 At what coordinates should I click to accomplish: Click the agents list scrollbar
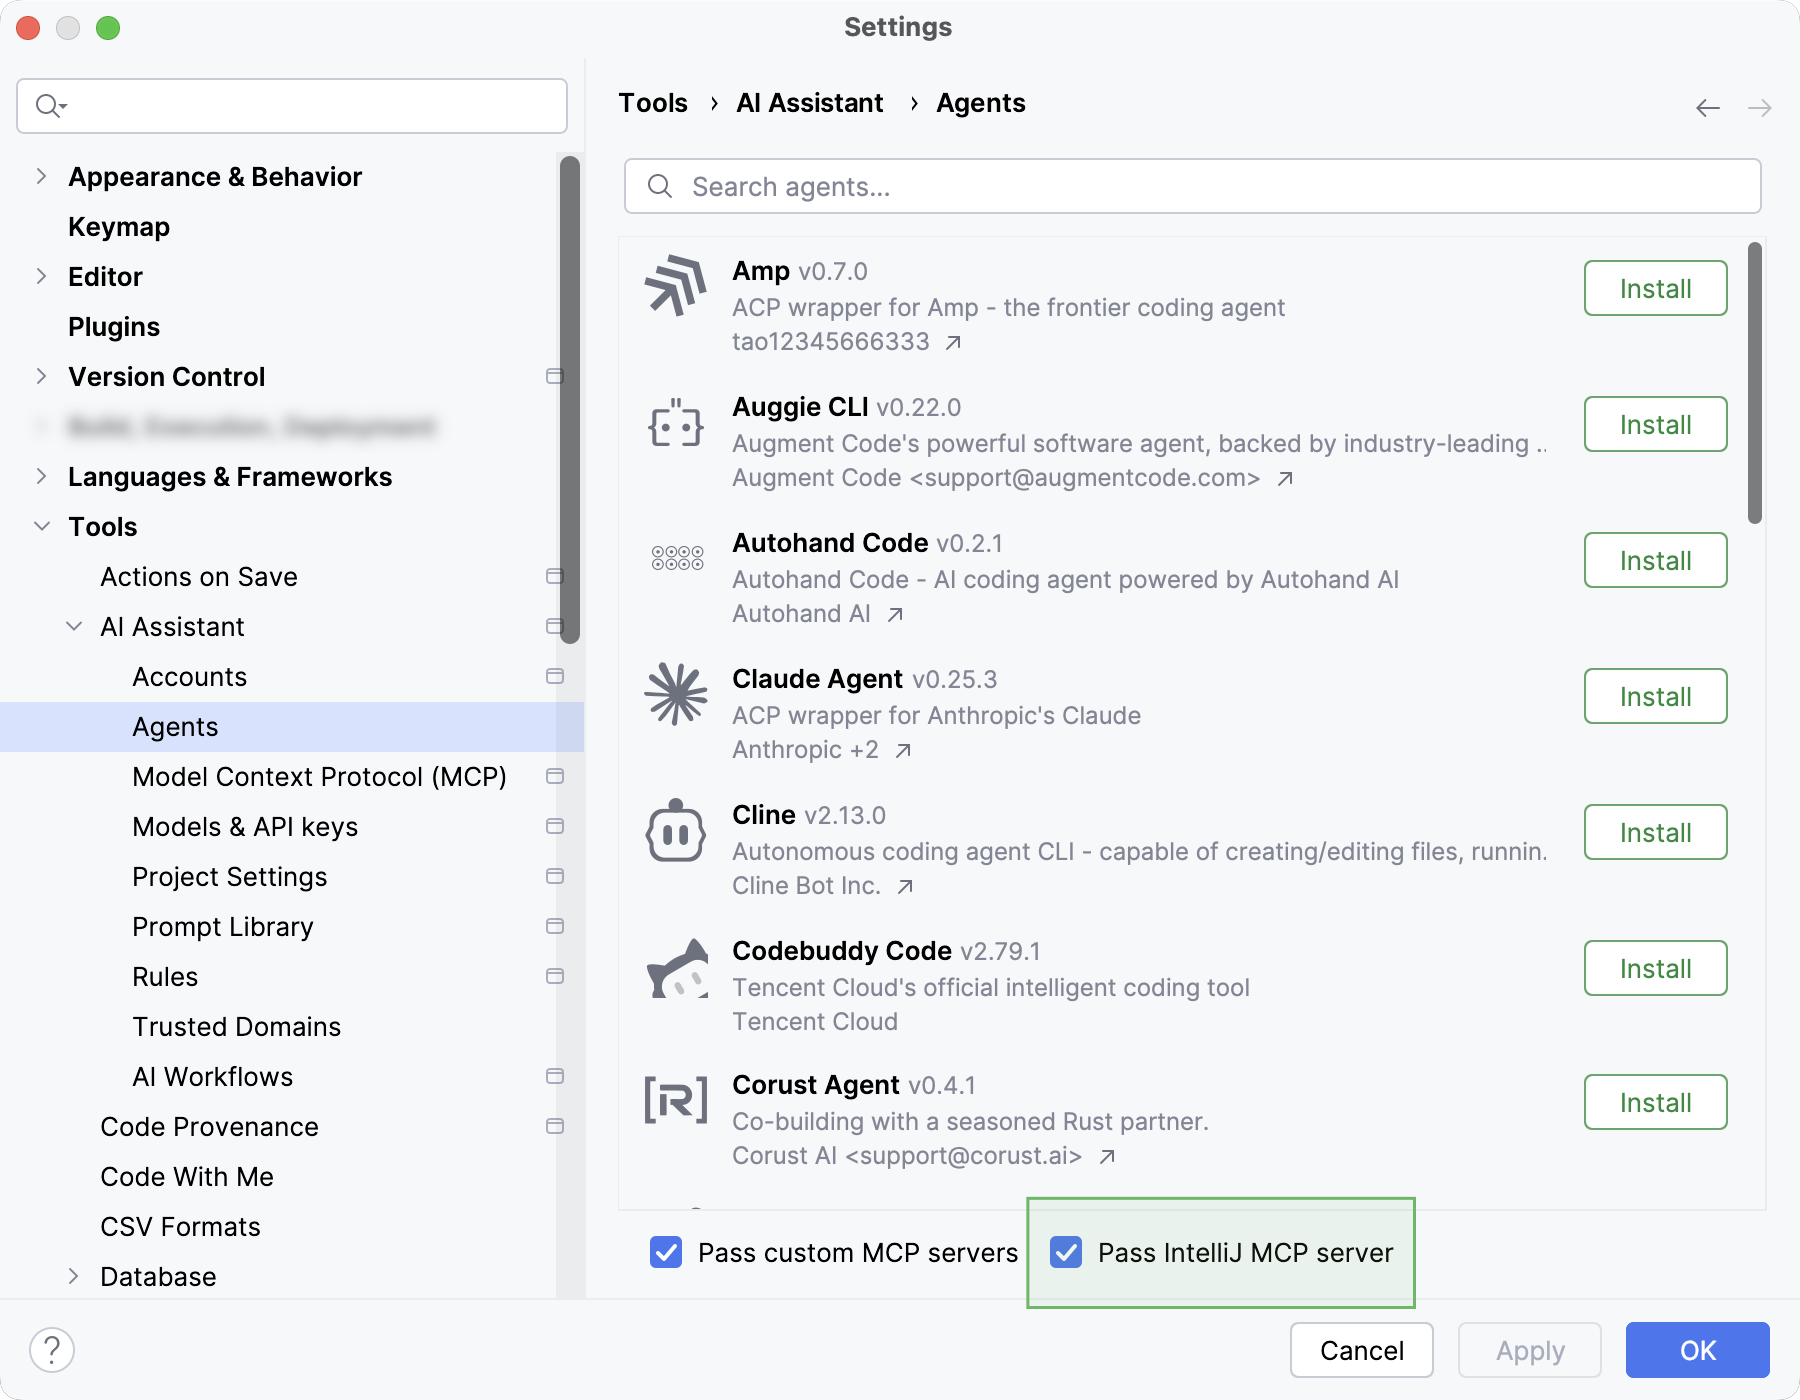click(x=1754, y=382)
